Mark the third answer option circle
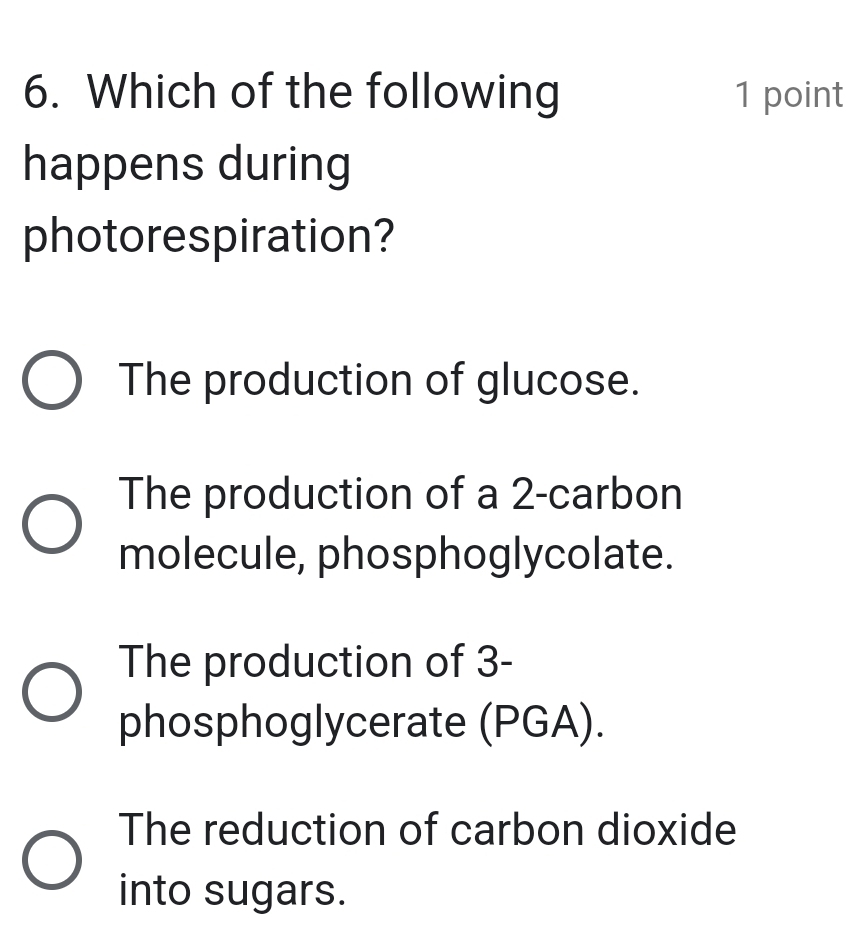The width and height of the screenshot is (855, 936). (x=52, y=692)
